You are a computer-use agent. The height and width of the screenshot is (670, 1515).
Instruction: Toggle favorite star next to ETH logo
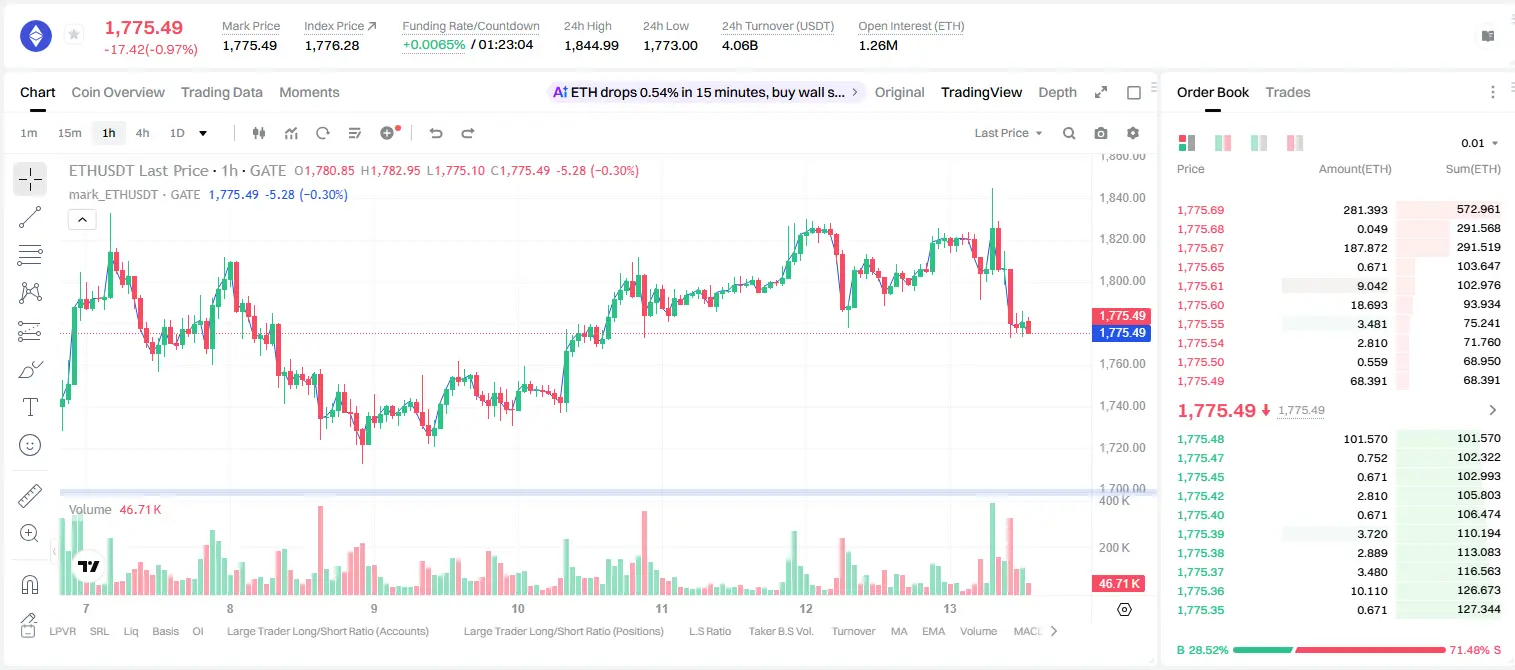point(74,35)
